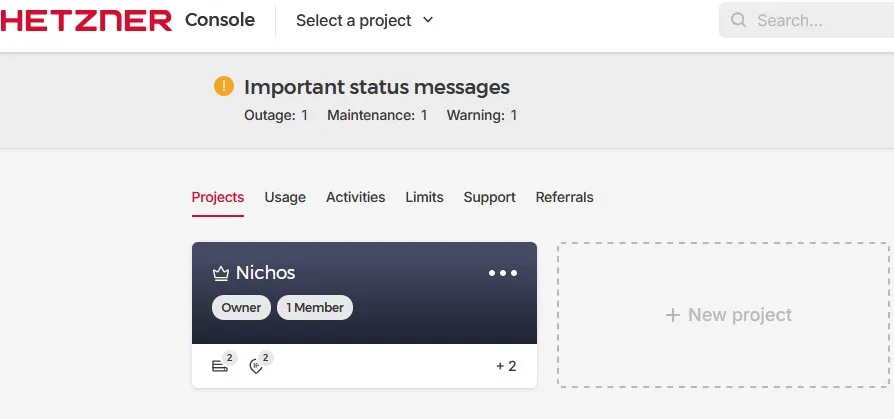Screen dimensions: 894x419
Task: Click the Hetzner logo
Action: click(86, 20)
